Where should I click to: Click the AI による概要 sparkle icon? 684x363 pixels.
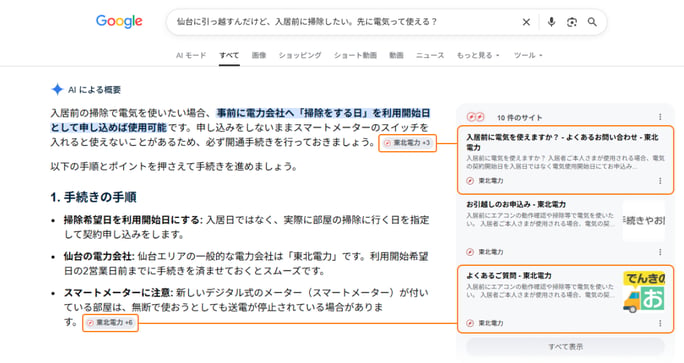[x=57, y=89]
